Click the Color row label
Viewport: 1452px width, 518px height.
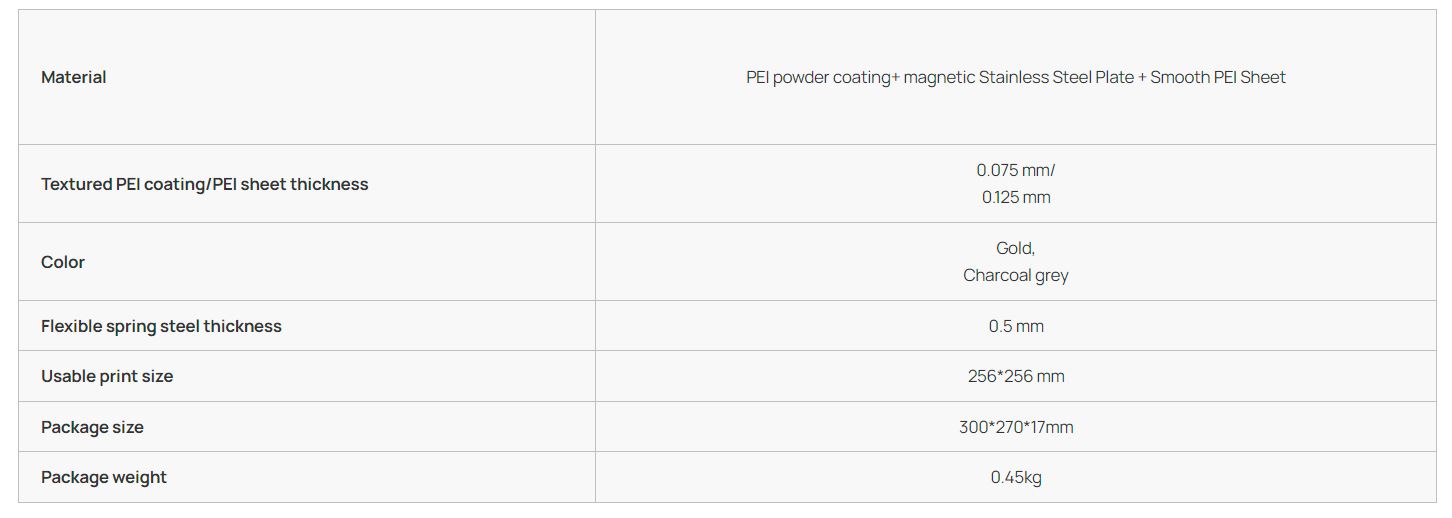click(63, 262)
